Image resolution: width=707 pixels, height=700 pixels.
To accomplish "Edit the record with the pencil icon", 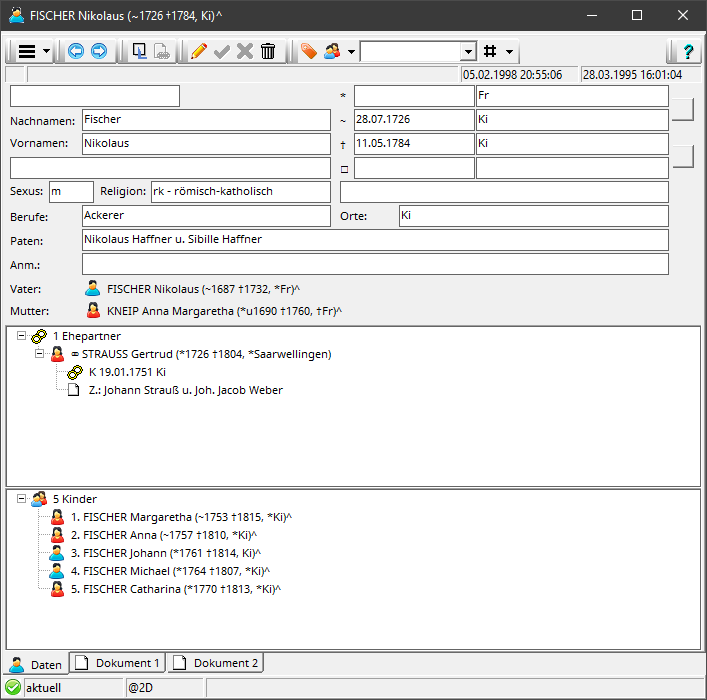I will (x=198, y=51).
